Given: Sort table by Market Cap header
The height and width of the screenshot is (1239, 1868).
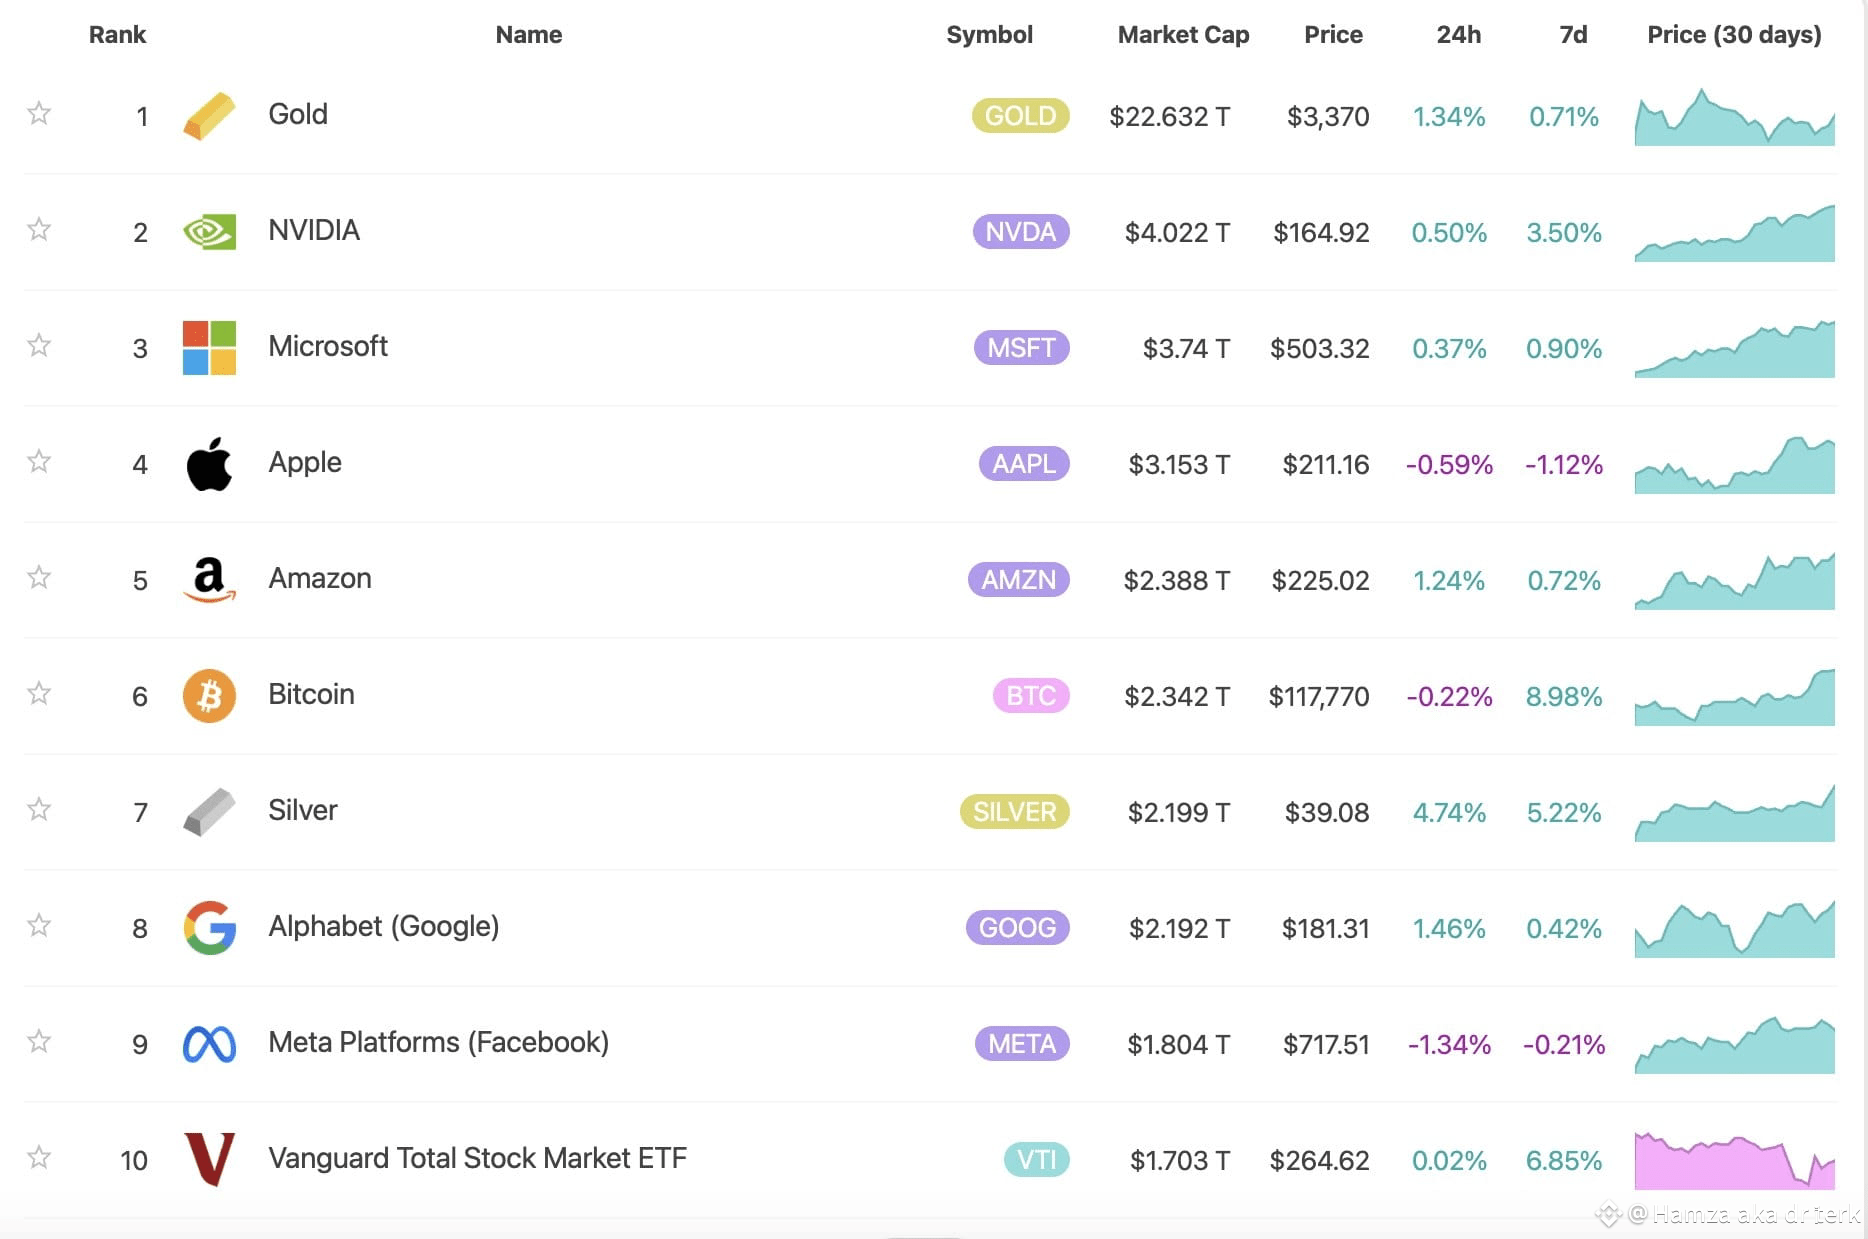Looking at the screenshot, I should [x=1183, y=35].
